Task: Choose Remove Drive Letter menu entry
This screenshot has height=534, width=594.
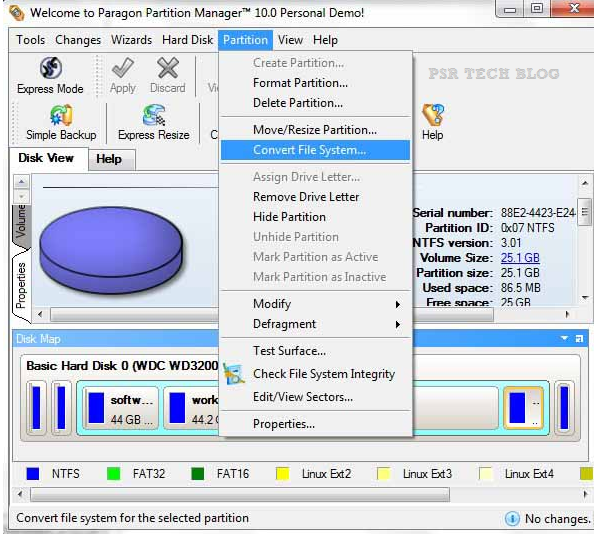Action: [315, 197]
